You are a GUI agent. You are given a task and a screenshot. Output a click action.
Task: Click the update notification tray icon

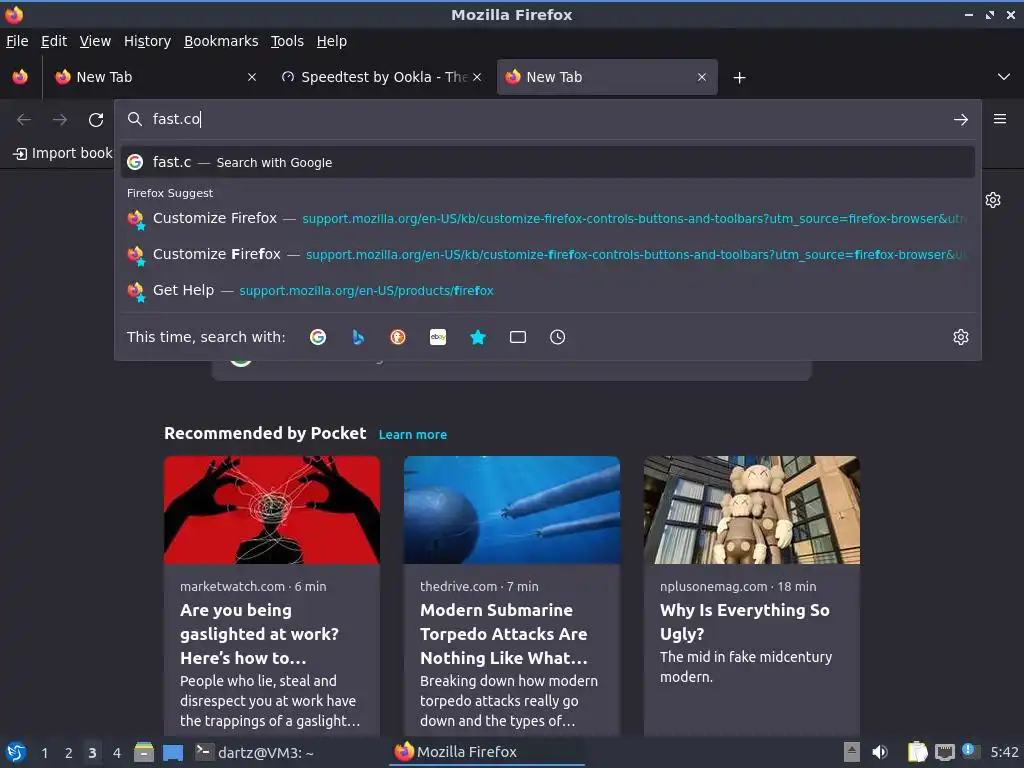pyautogui.click(x=970, y=751)
